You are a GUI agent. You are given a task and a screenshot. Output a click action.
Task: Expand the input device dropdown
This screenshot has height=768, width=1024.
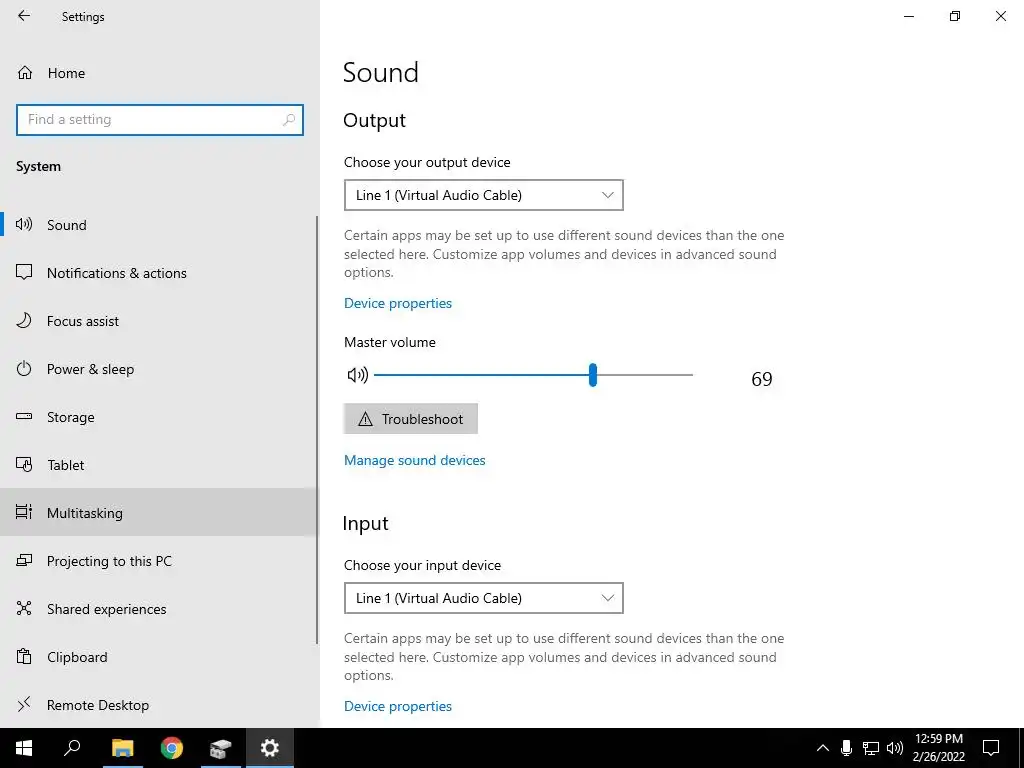tap(484, 598)
